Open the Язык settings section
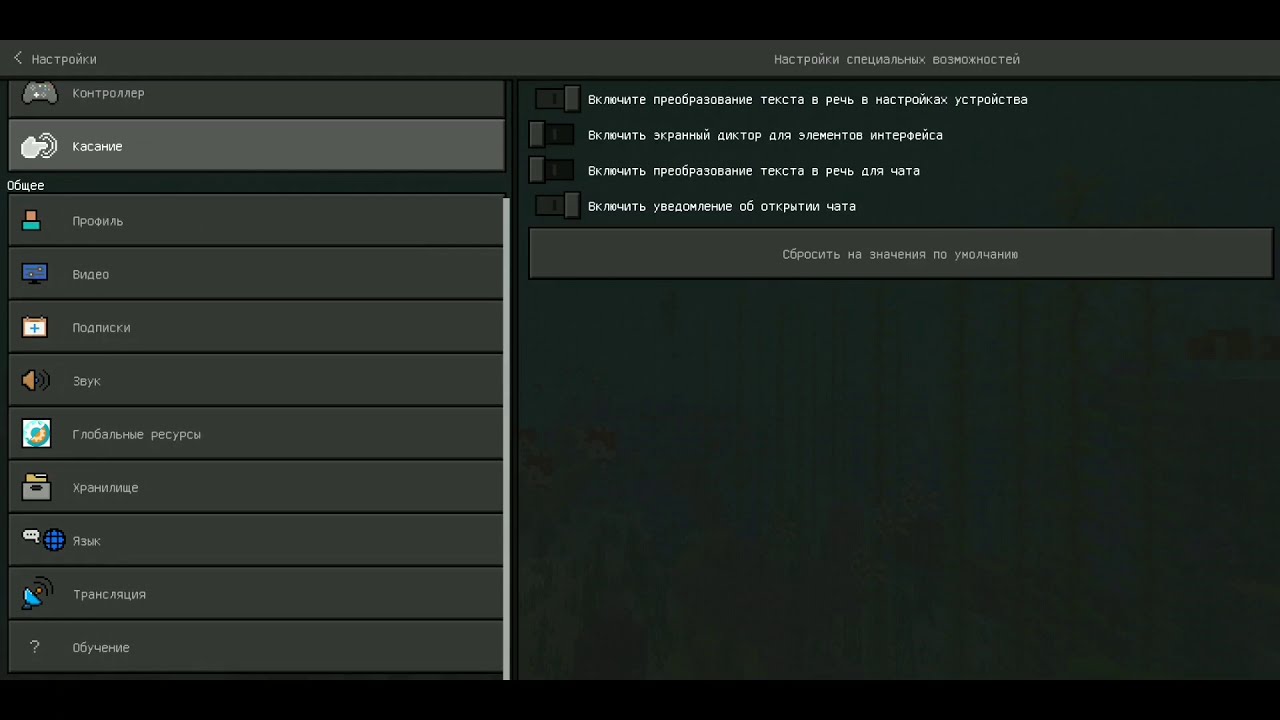Screen dimensions: 1280x720 pos(256,540)
